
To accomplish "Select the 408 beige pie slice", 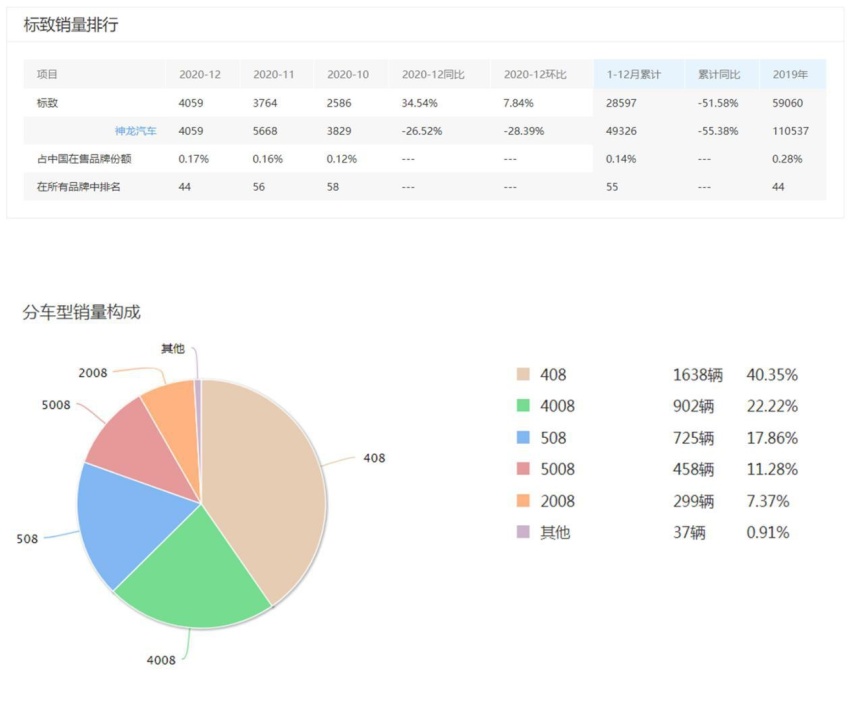I will (x=266, y=484).
